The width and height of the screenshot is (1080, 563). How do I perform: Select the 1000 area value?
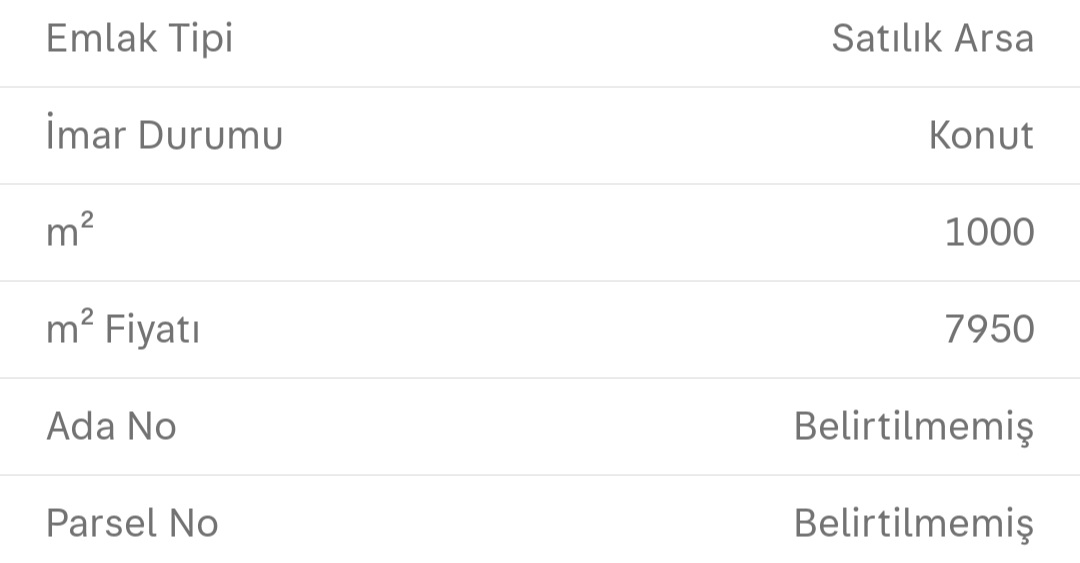click(989, 232)
